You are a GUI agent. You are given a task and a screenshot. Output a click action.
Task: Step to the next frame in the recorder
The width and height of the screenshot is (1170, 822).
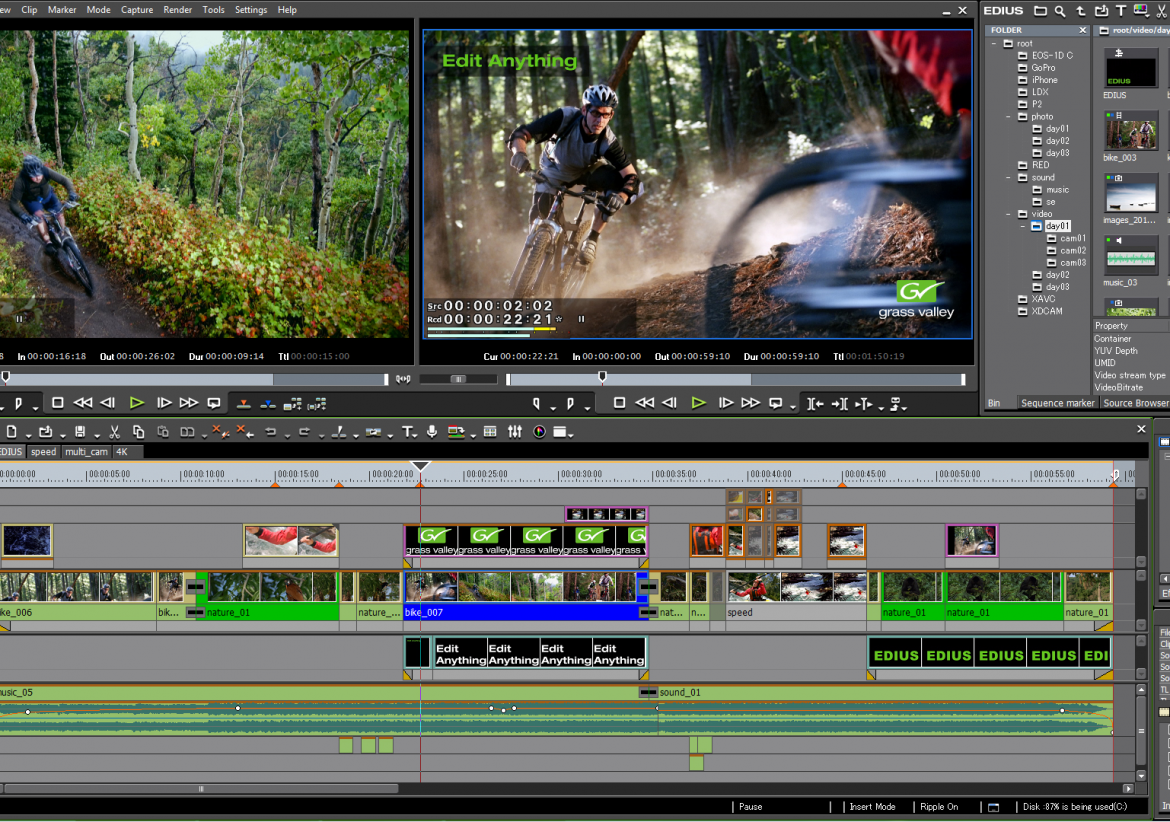(x=725, y=403)
